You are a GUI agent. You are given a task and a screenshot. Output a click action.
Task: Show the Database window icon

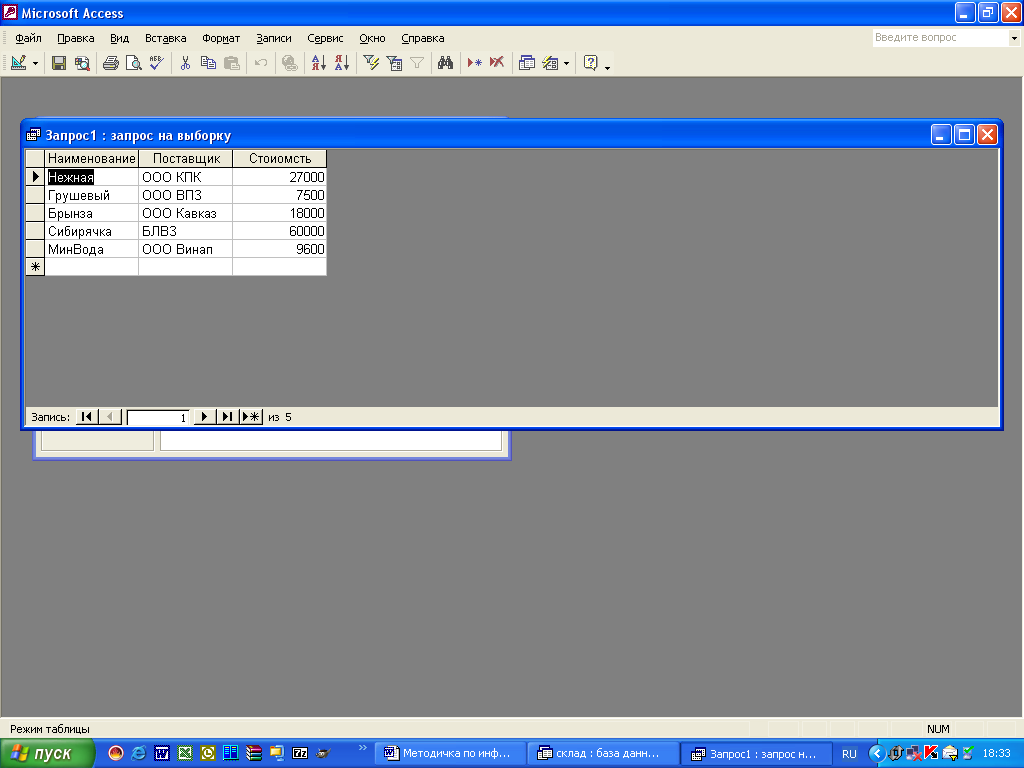coord(526,63)
